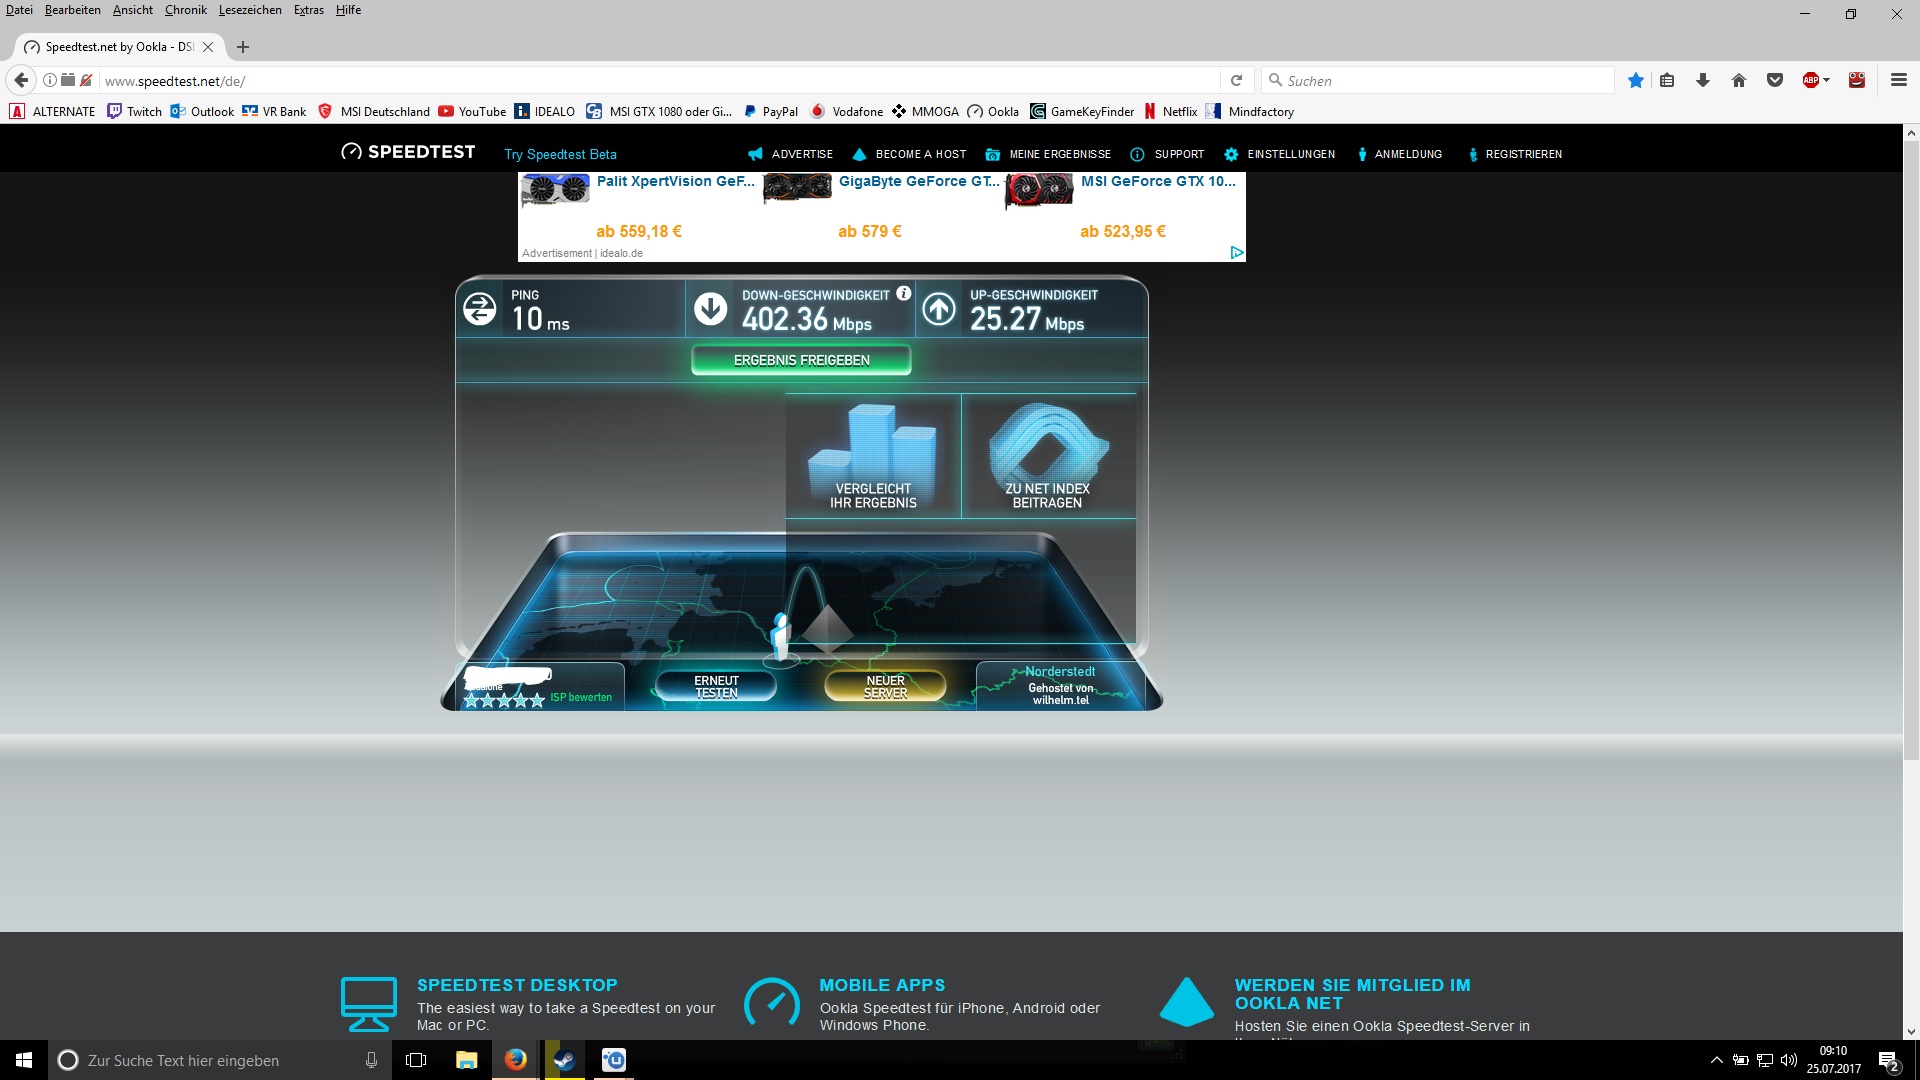Click the Firefox home icon

coord(1739,81)
